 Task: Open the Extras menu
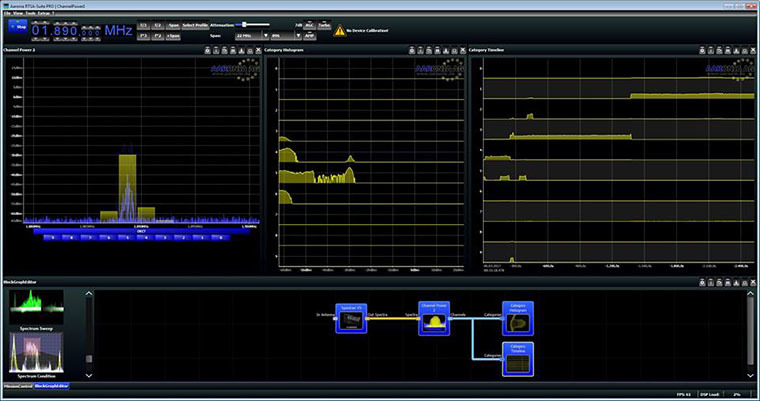tap(44, 14)
